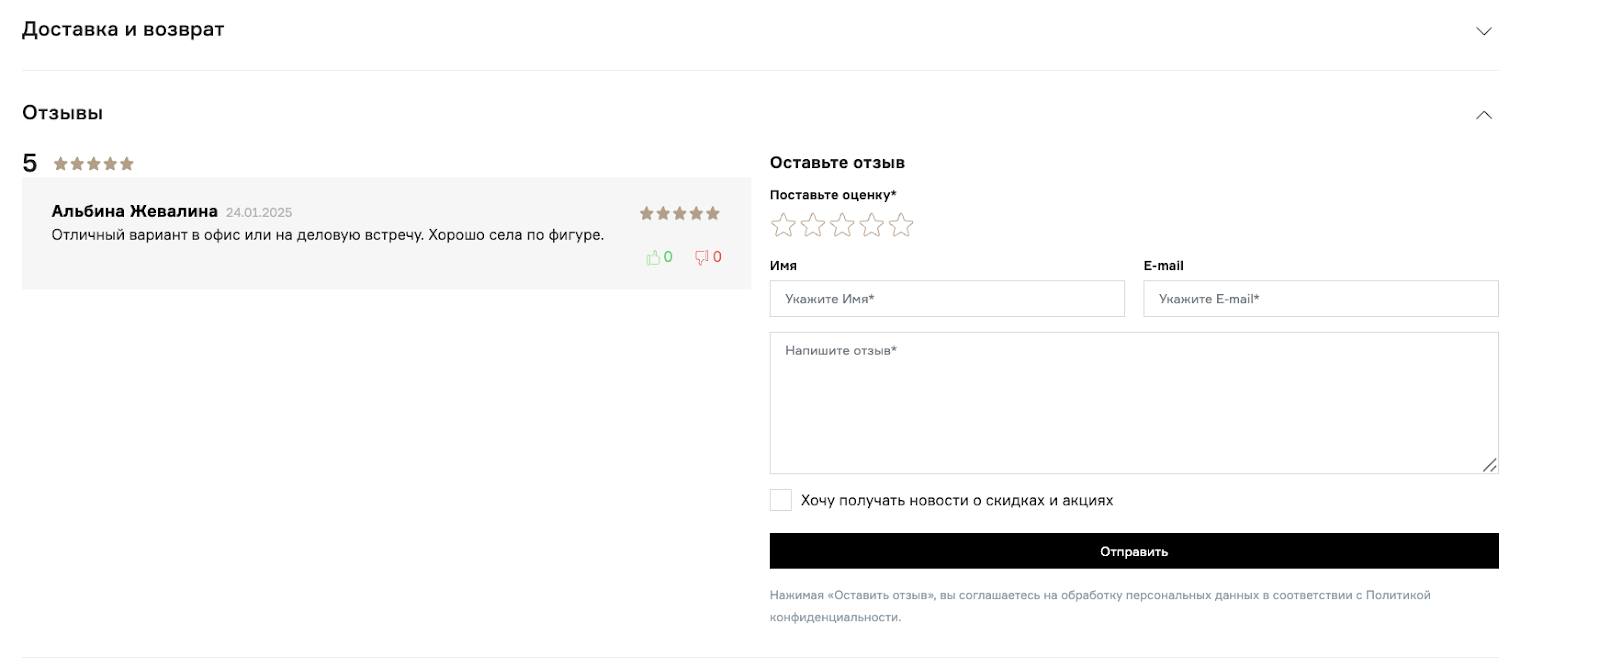
Task: Enable Хочу получать новости о скидках checkbox
Action: [x=781, y=500]
